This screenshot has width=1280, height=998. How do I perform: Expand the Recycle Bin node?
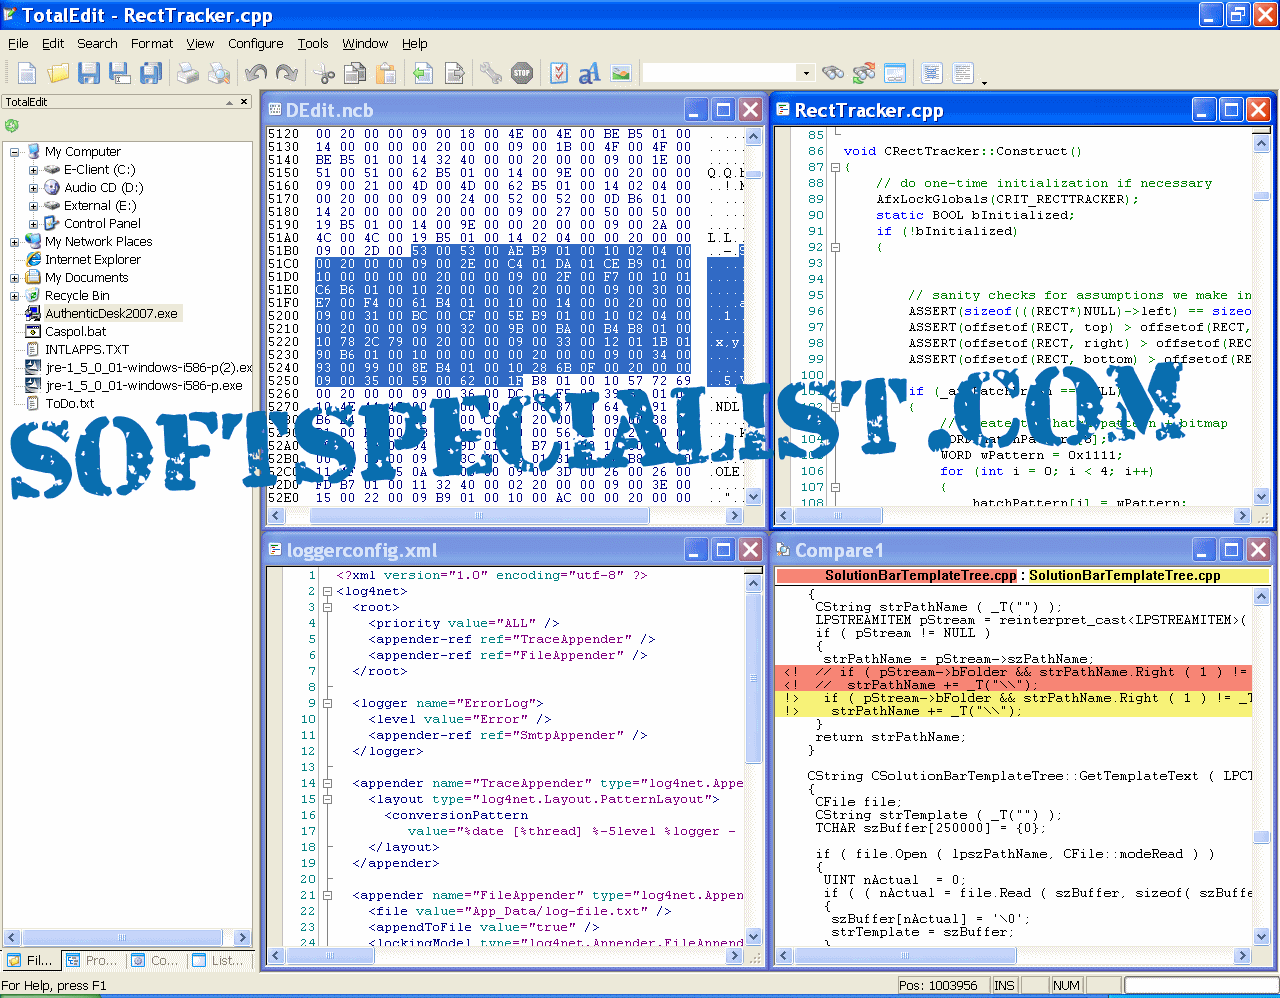15,296
